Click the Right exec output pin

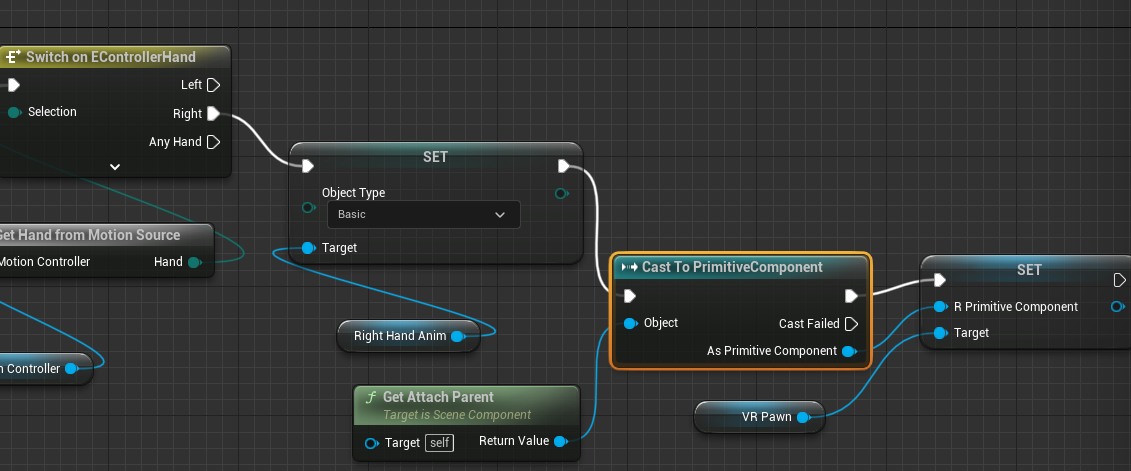point(214,113)
